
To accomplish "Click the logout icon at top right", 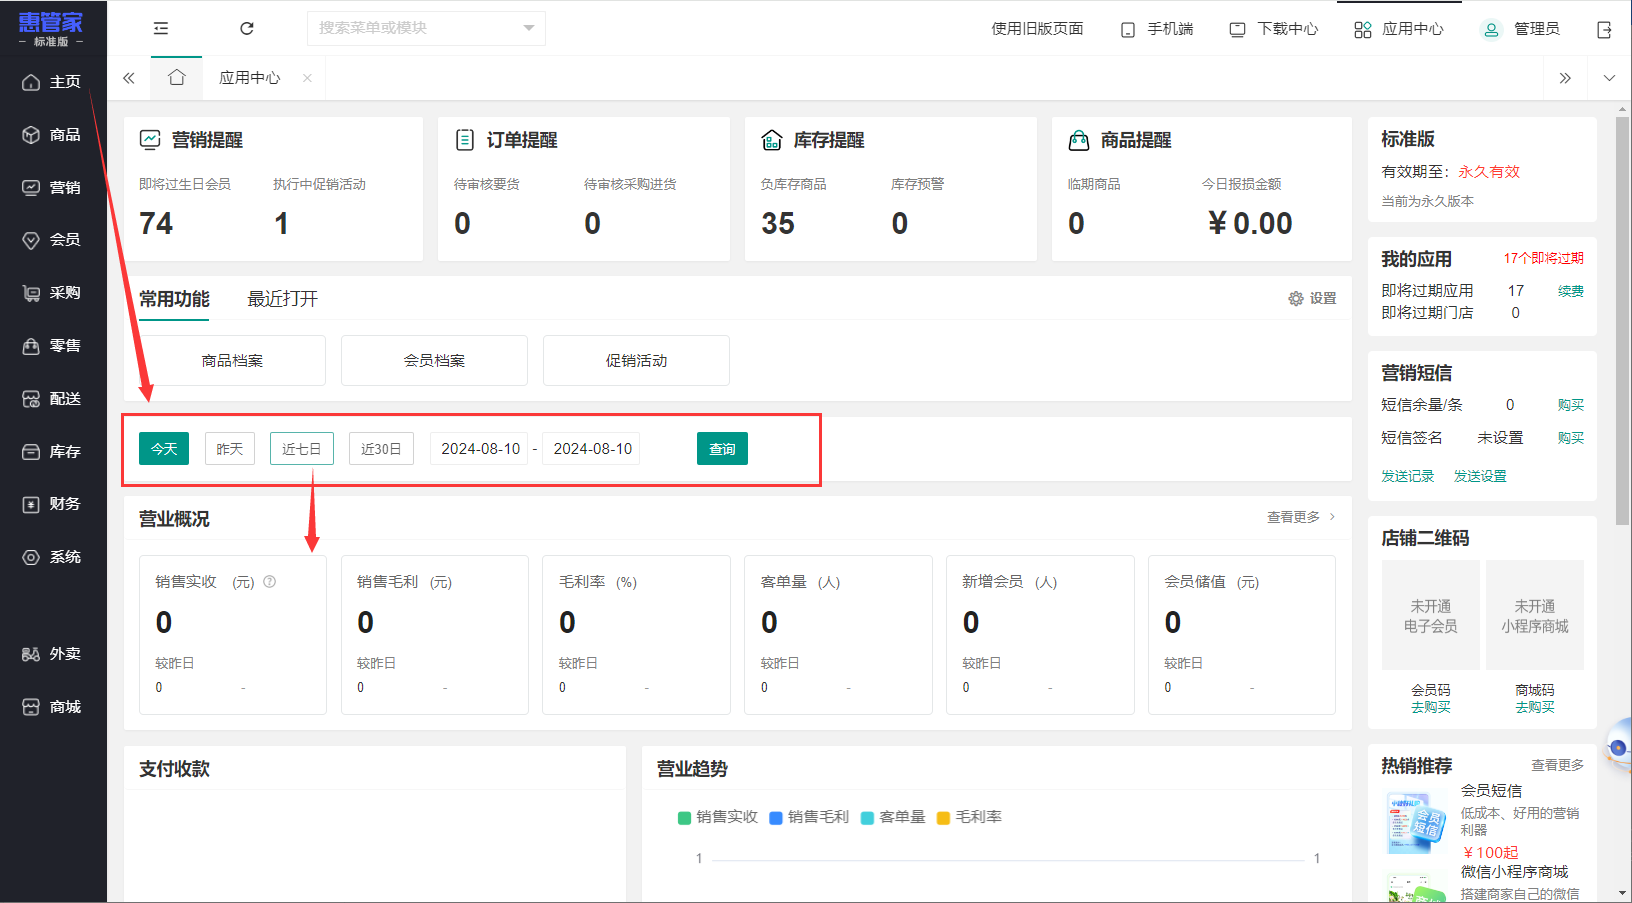I will pyautogui.click(x=1604, y=30).
